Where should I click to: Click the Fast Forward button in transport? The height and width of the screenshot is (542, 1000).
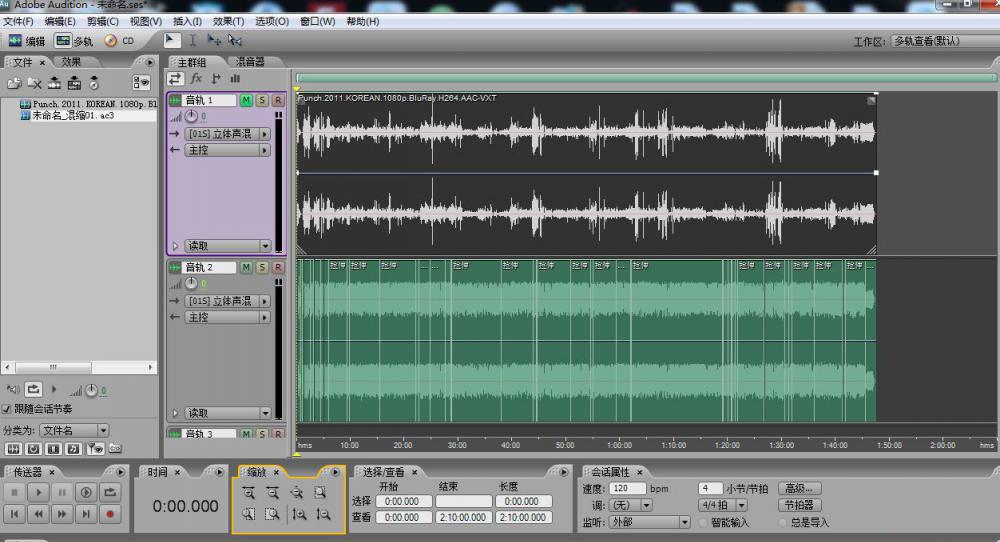point(62,514)
